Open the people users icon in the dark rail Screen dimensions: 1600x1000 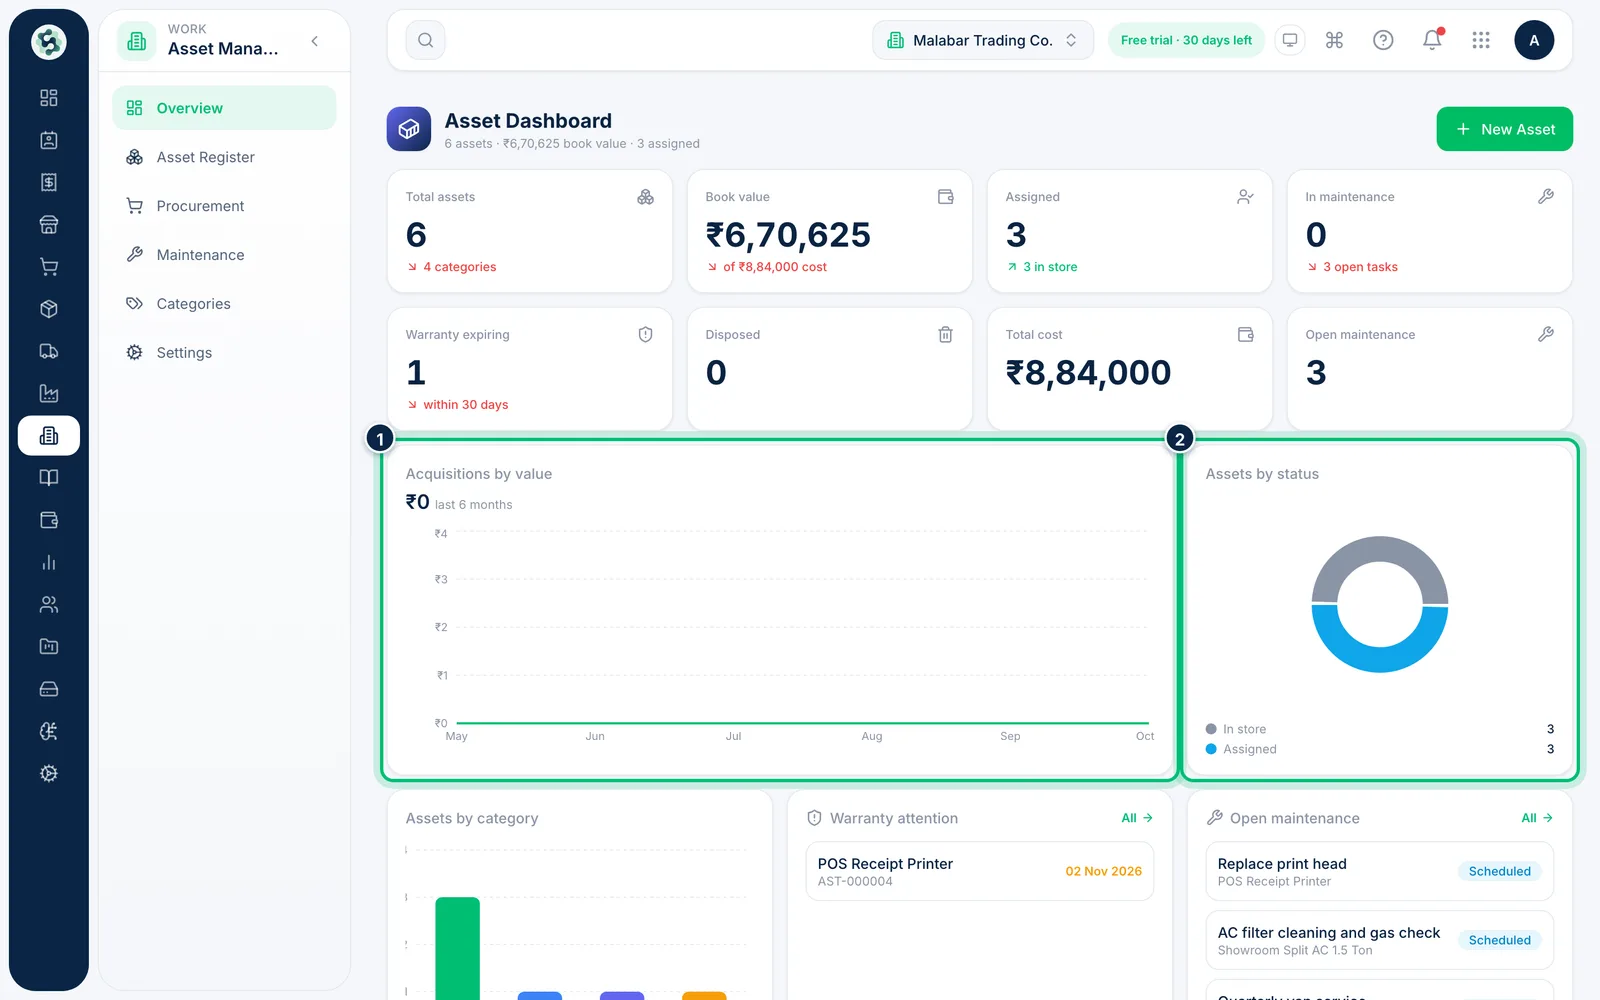48,604
